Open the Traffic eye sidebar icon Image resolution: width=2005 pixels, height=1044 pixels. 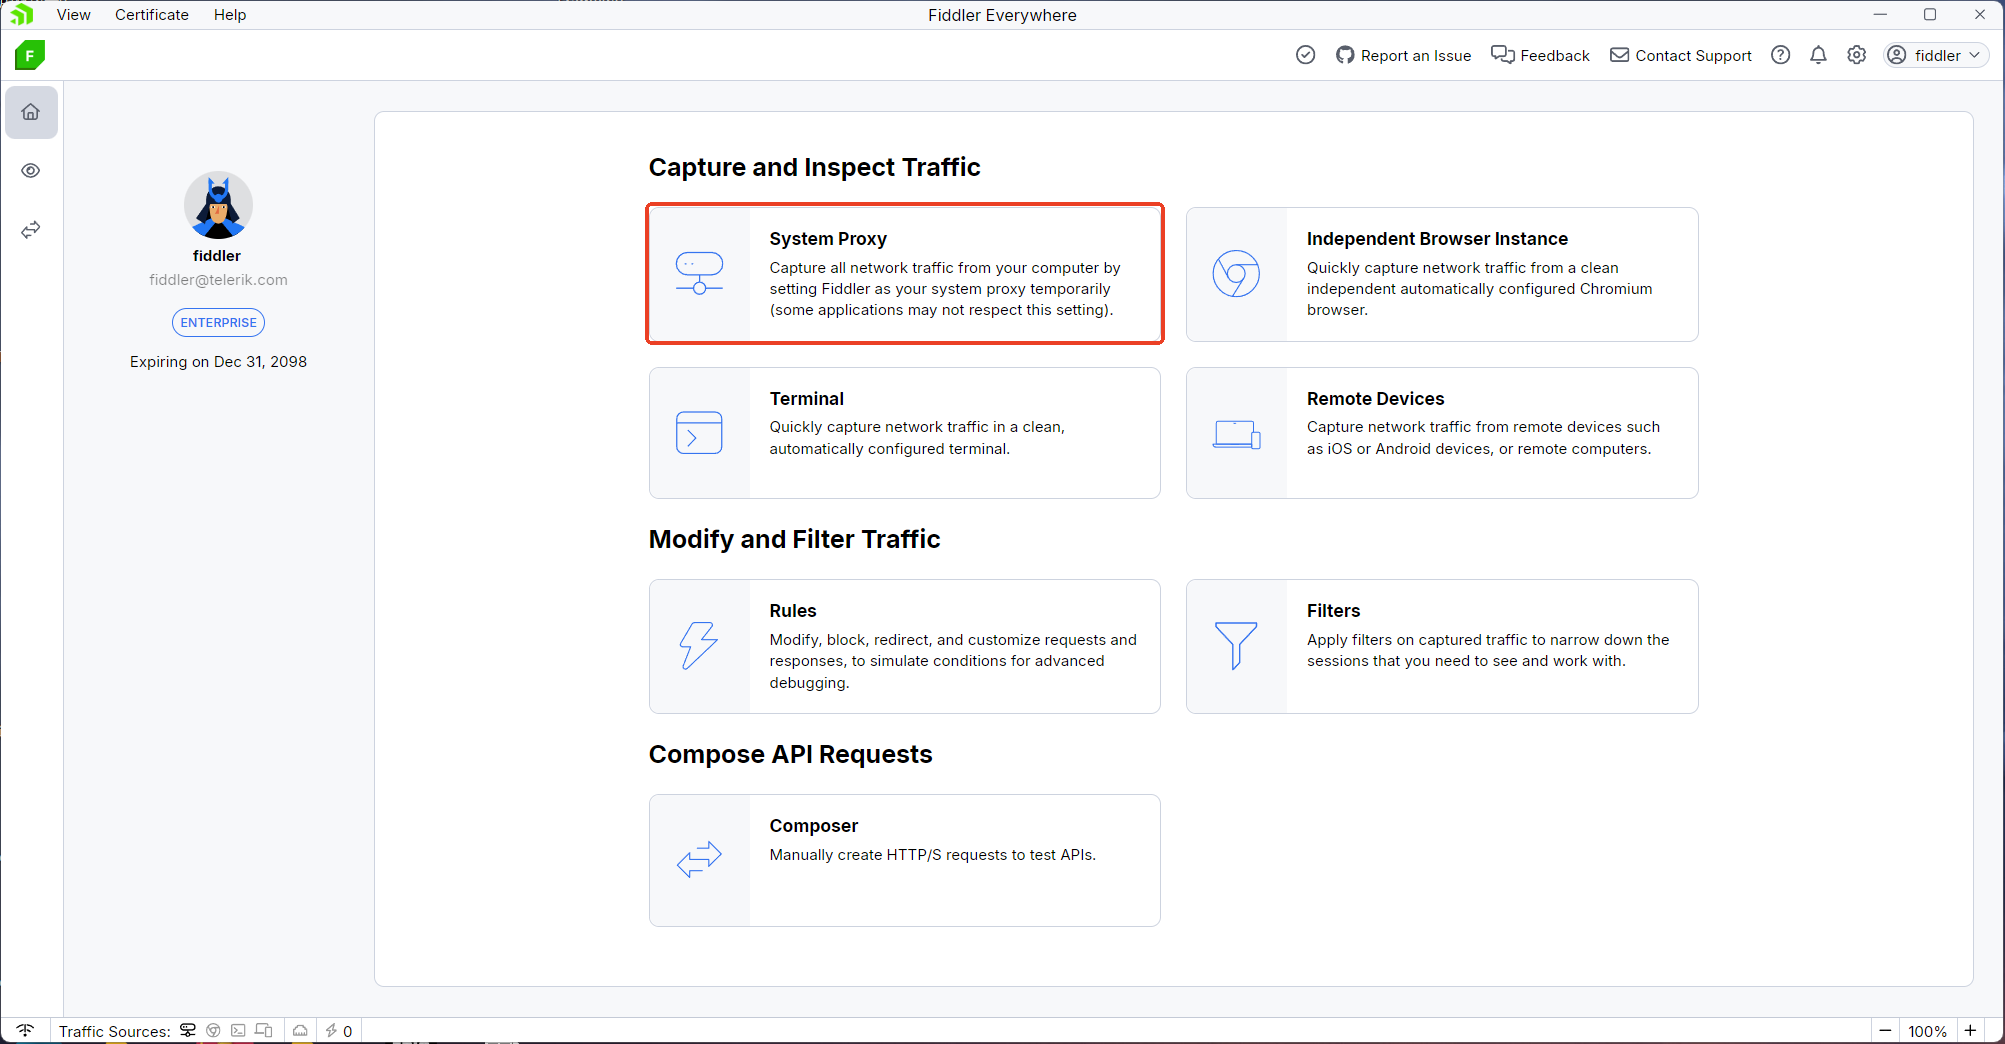click(x=31, y=171)
